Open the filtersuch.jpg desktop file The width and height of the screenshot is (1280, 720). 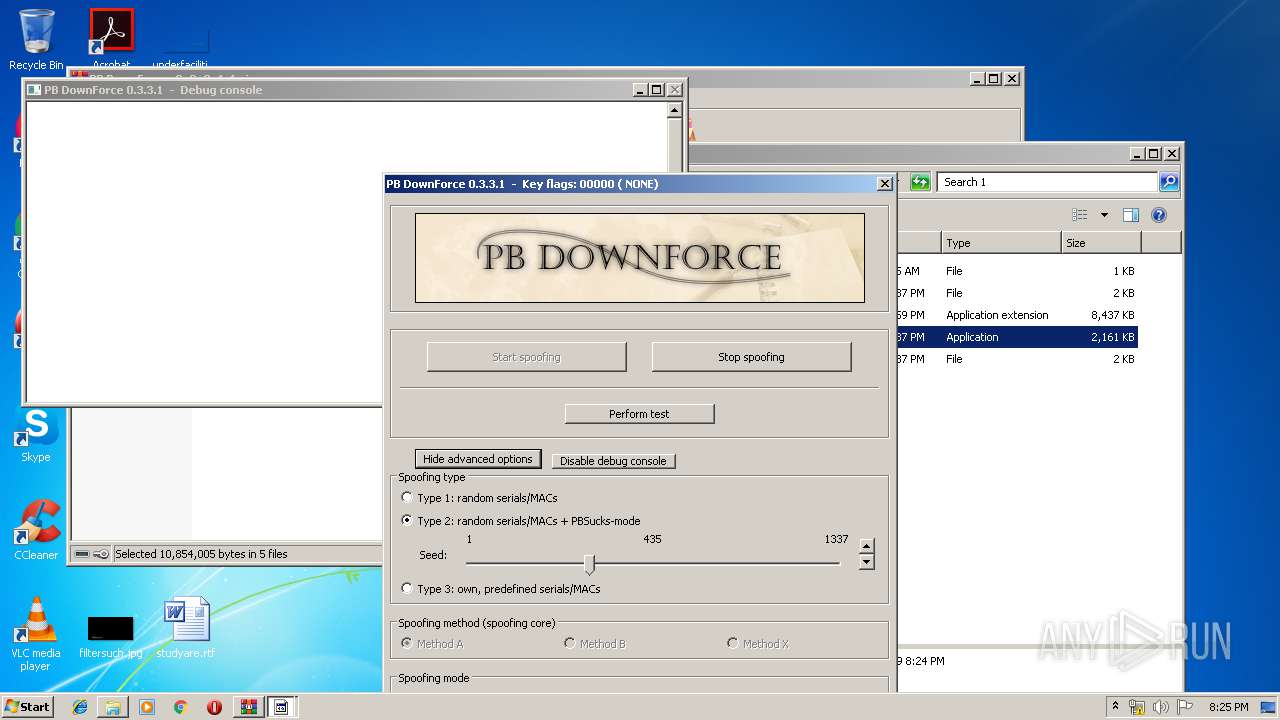coord(110,636)
